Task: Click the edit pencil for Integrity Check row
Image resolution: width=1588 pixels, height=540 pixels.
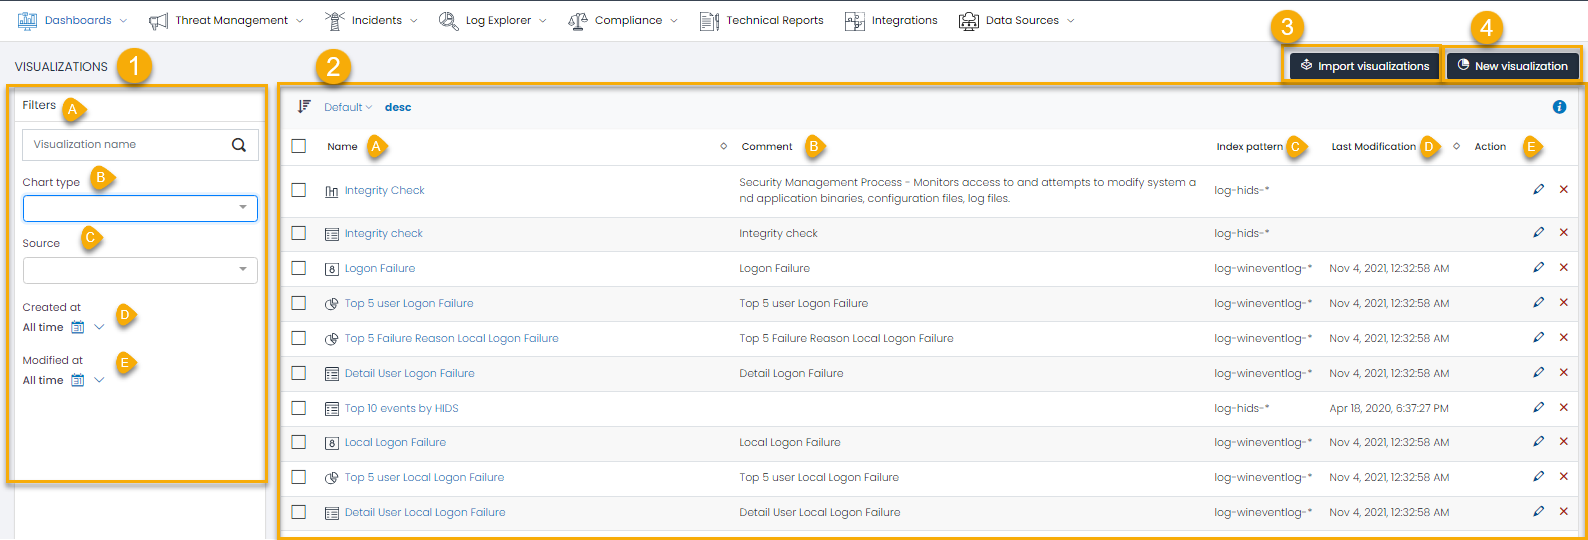Action: click(x=1538, y=189)
